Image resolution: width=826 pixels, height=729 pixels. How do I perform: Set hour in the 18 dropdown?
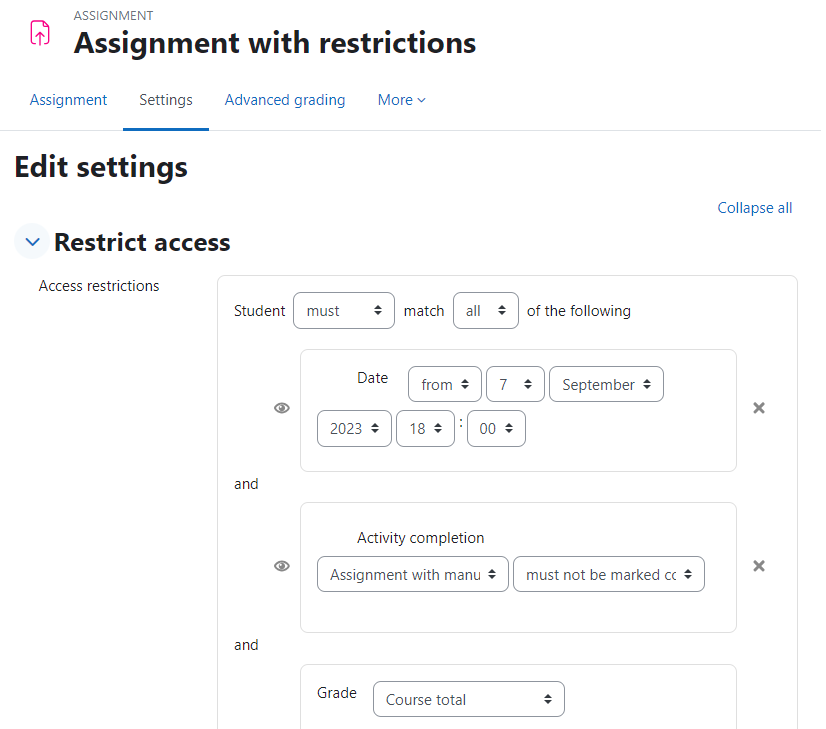[x=425, y=429]
